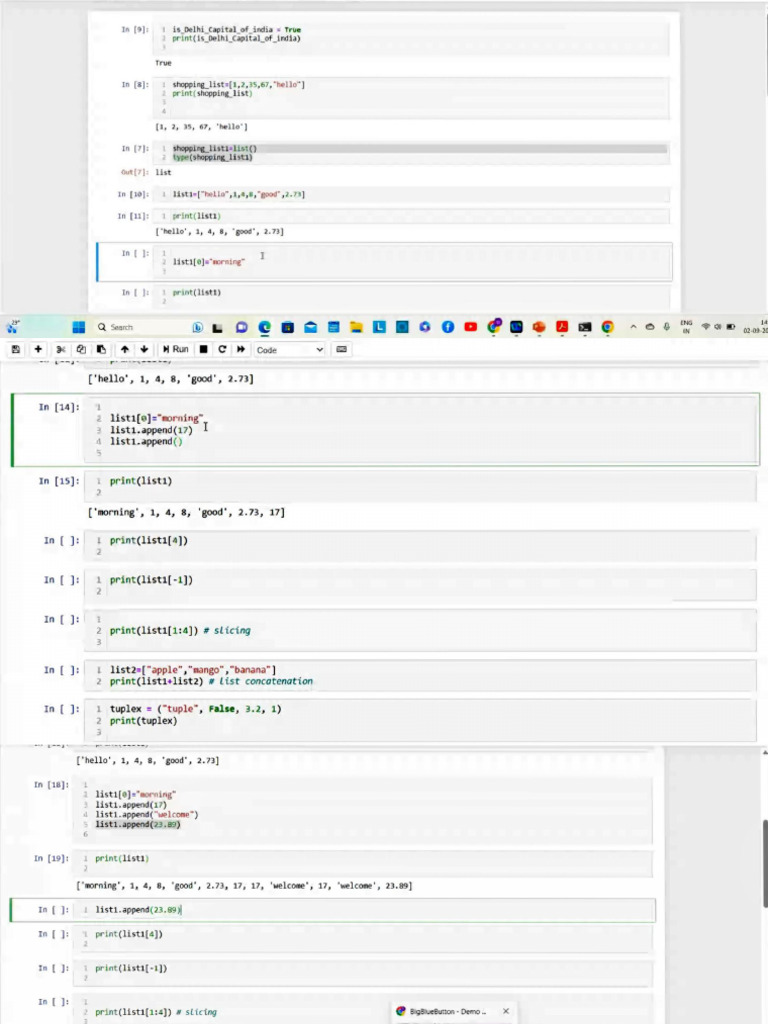Insert a new cell below with plus icon
Image resolution: width=768 pixels, height=1024 pixels.
(38, 349)
